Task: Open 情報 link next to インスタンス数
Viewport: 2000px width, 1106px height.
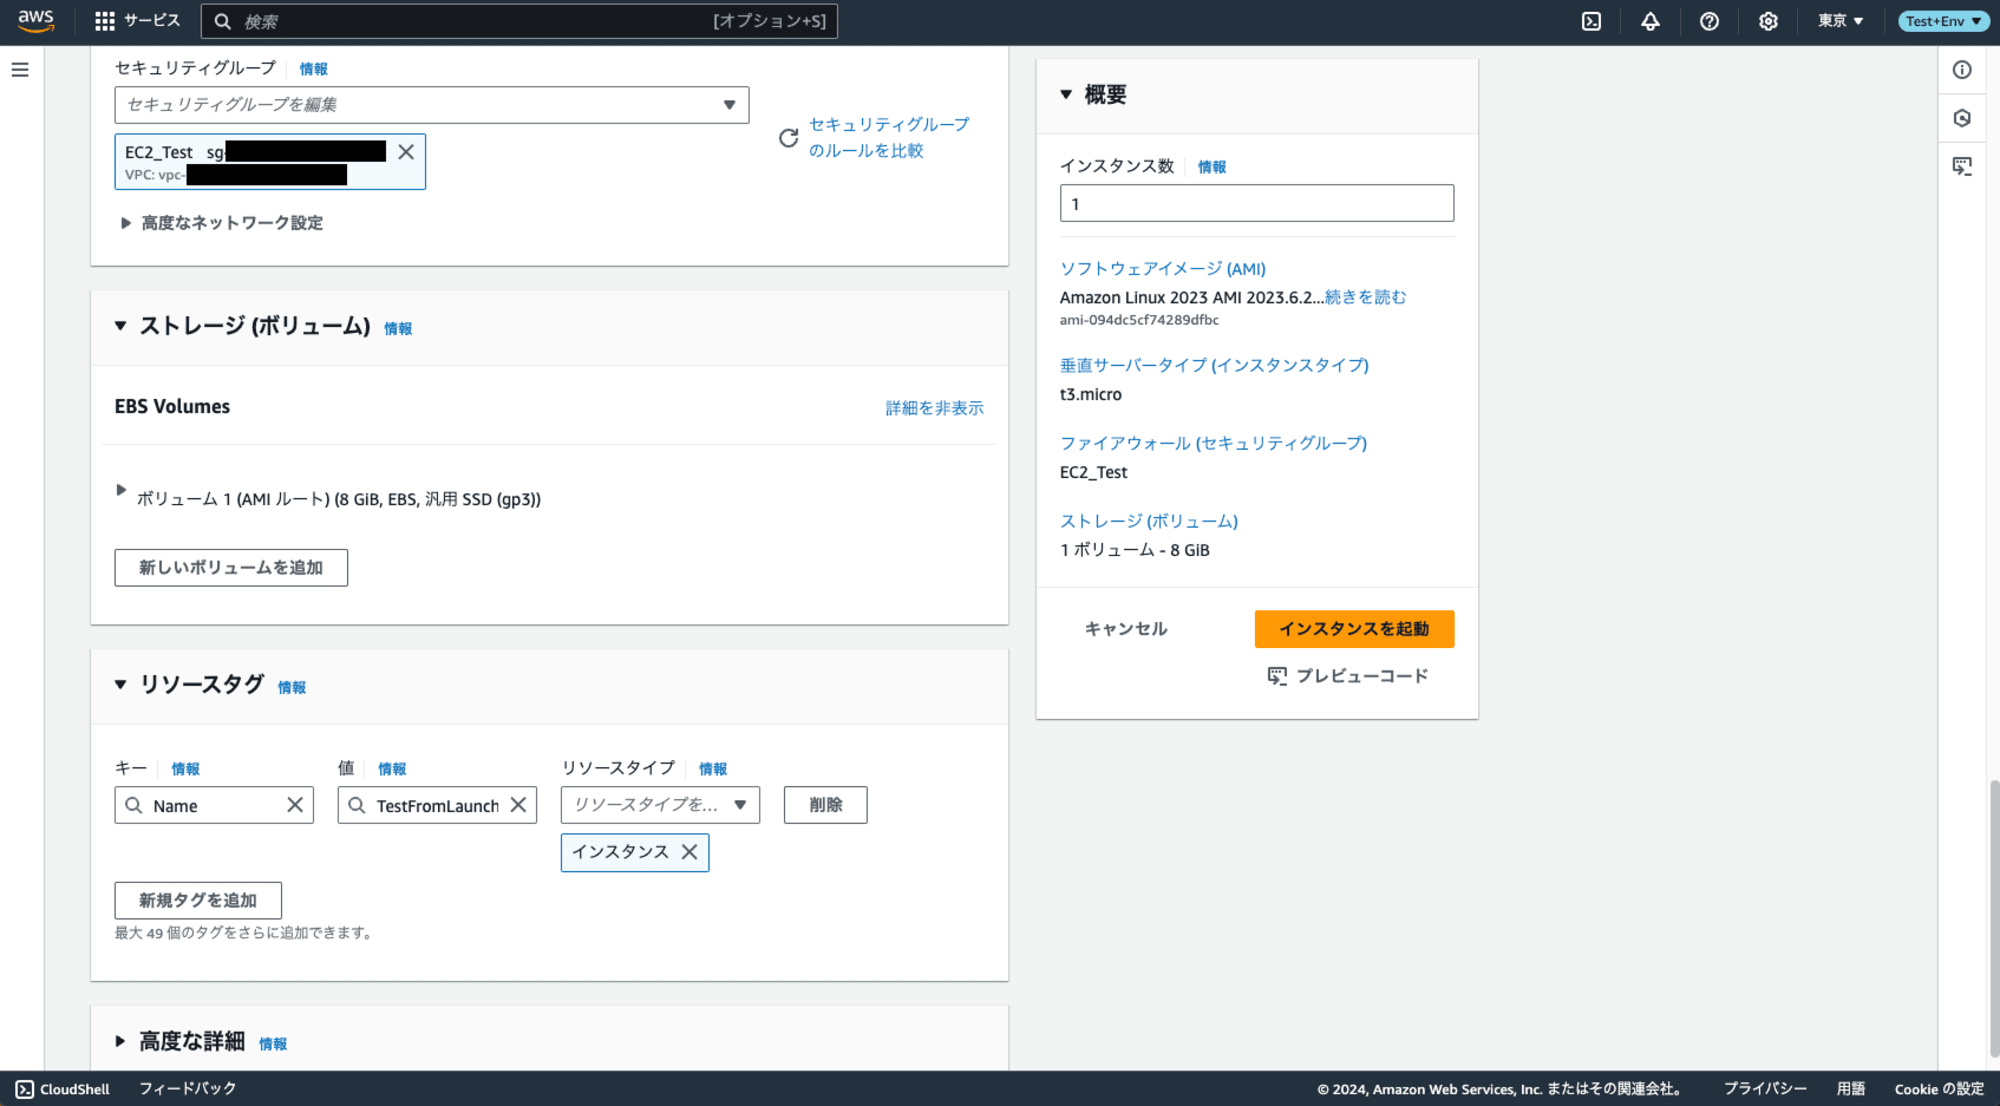Action: [x=1212, y=167]
